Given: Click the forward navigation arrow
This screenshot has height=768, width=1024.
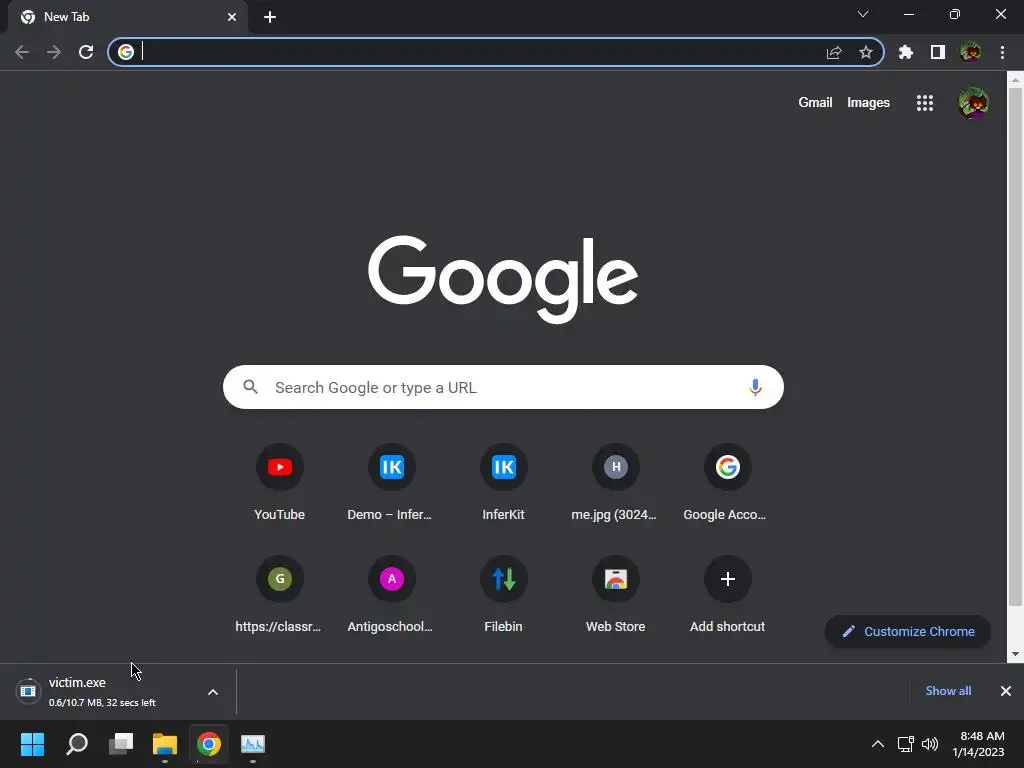Looking at the screenshot, I should (54, 52).
